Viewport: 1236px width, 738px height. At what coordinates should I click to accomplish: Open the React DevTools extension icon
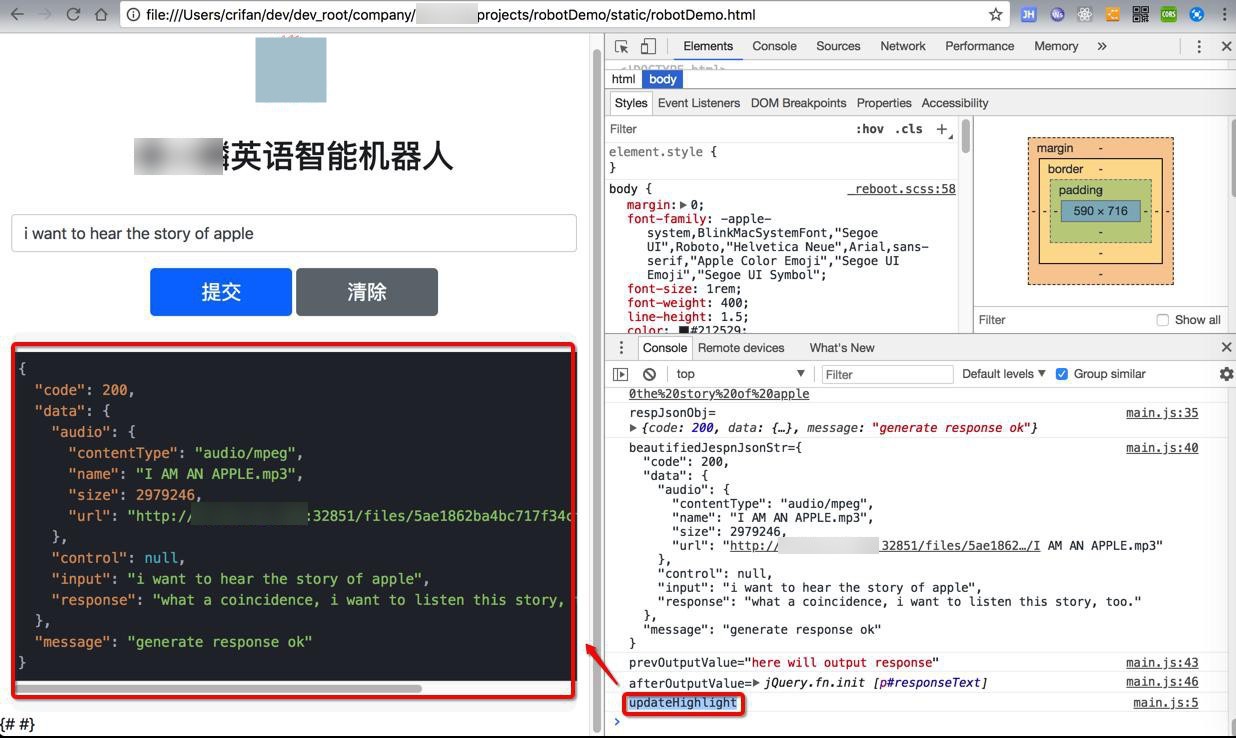point(1085,15)
